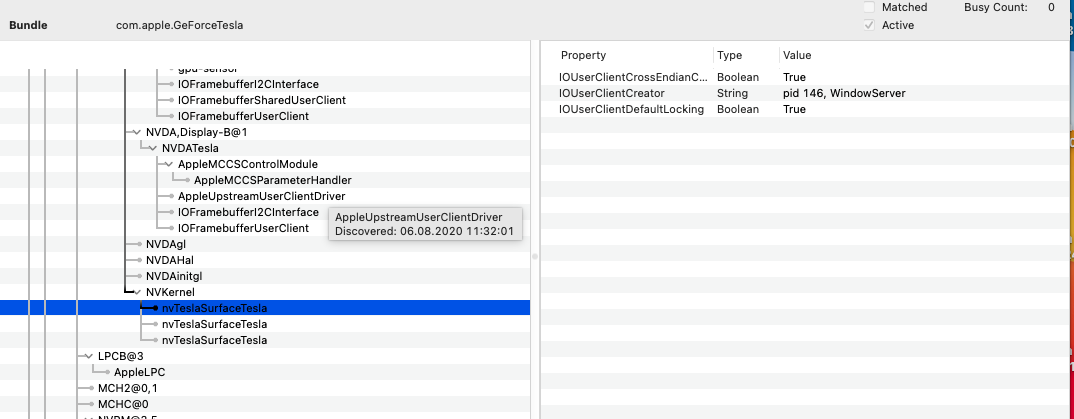Select the IOUserClientCreator property row
1074x419 pixels.
(x=805, y=93)
